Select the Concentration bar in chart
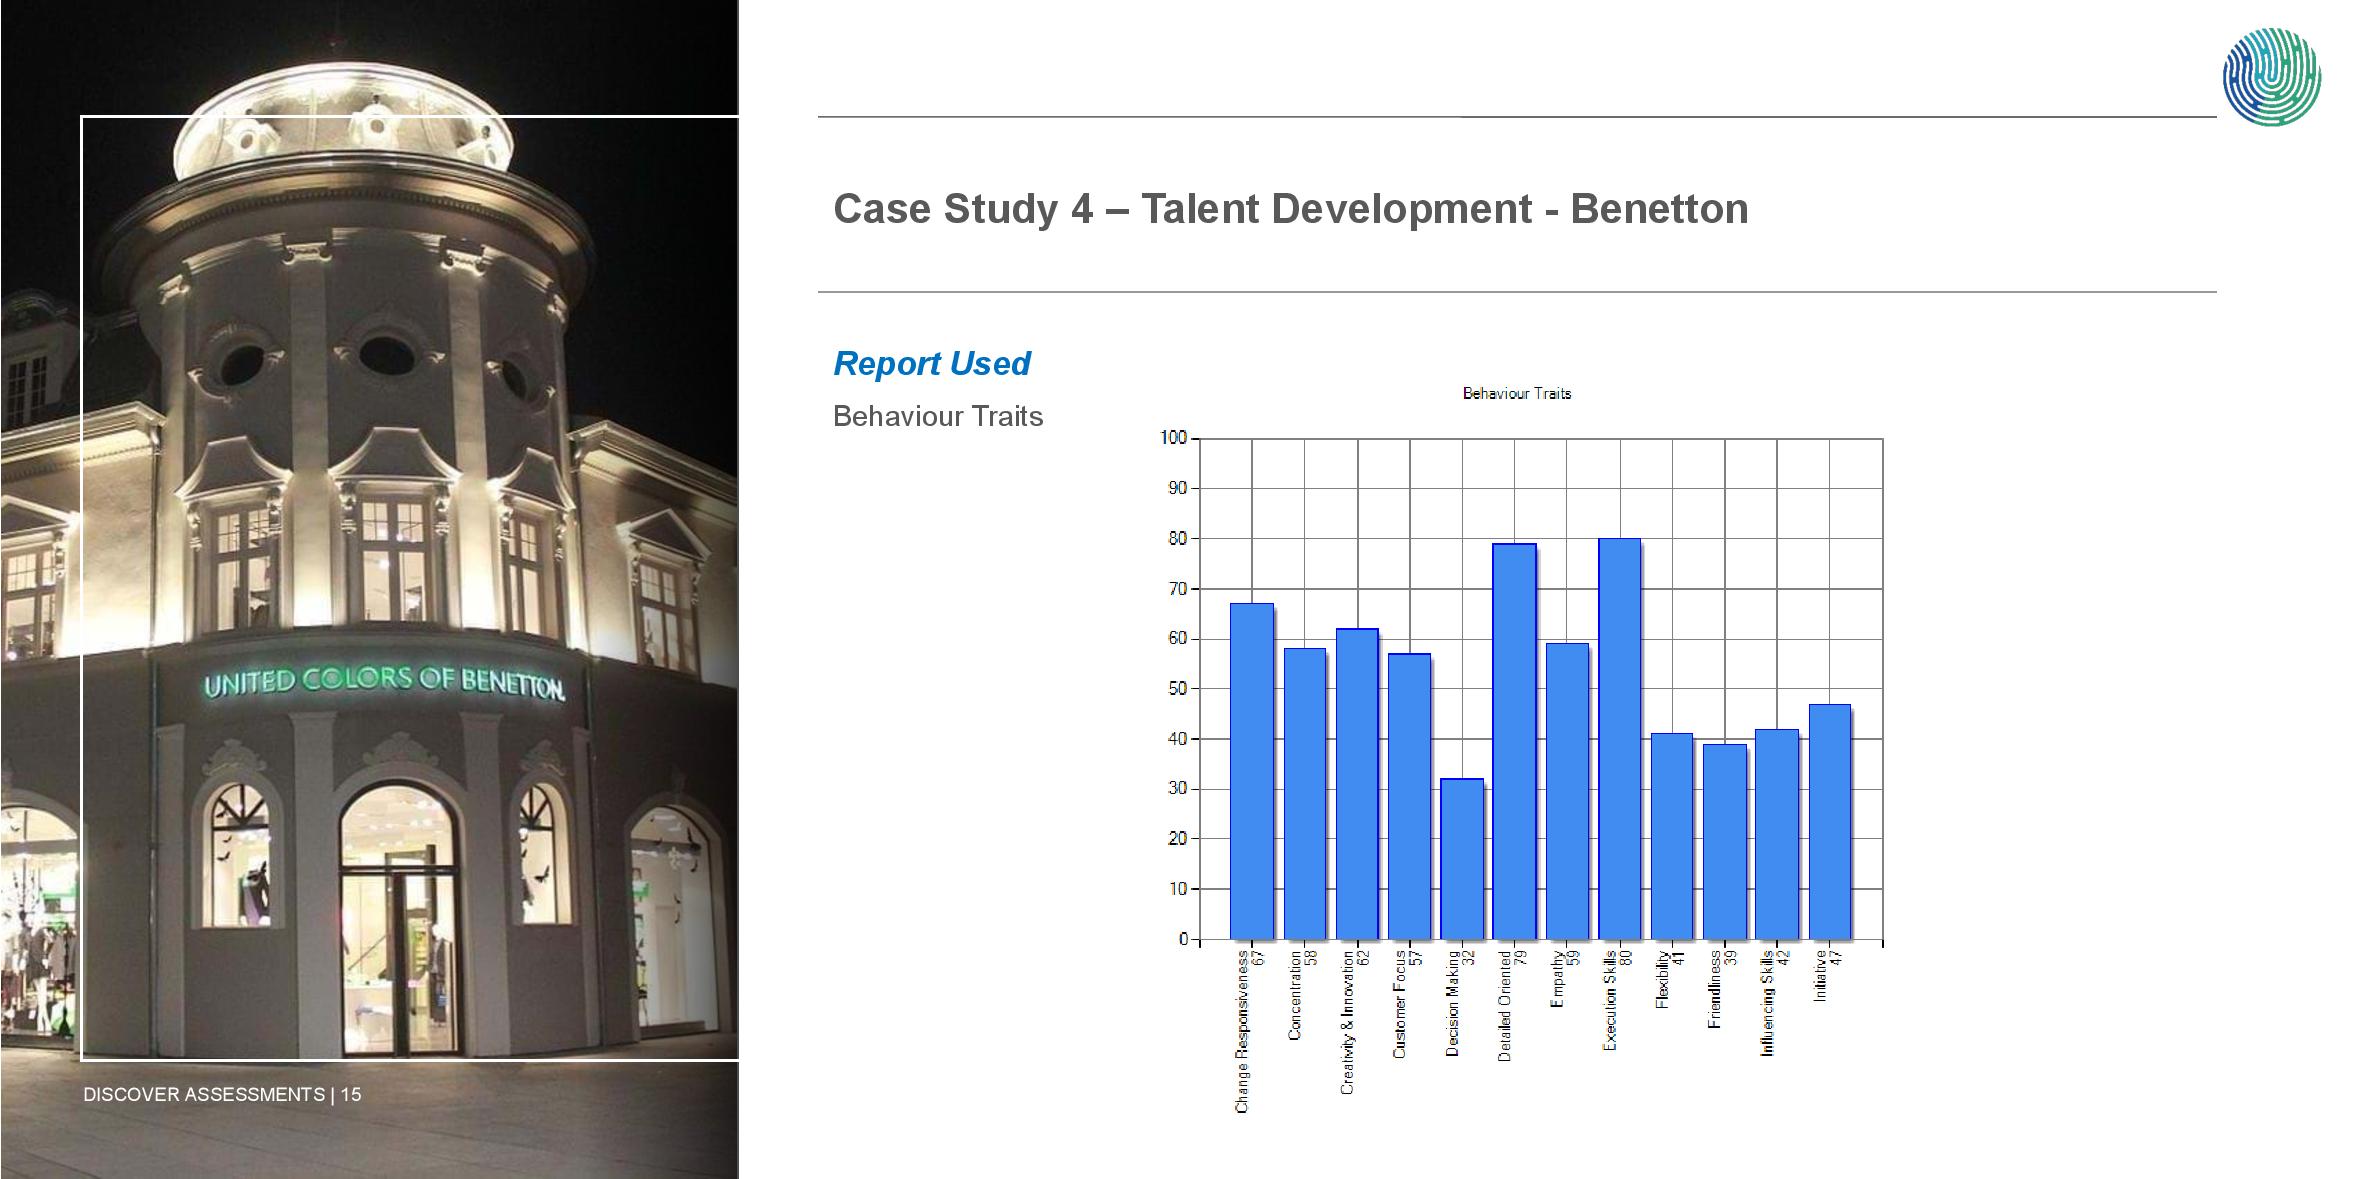 pyautogui.click(x=1304, y=793)
